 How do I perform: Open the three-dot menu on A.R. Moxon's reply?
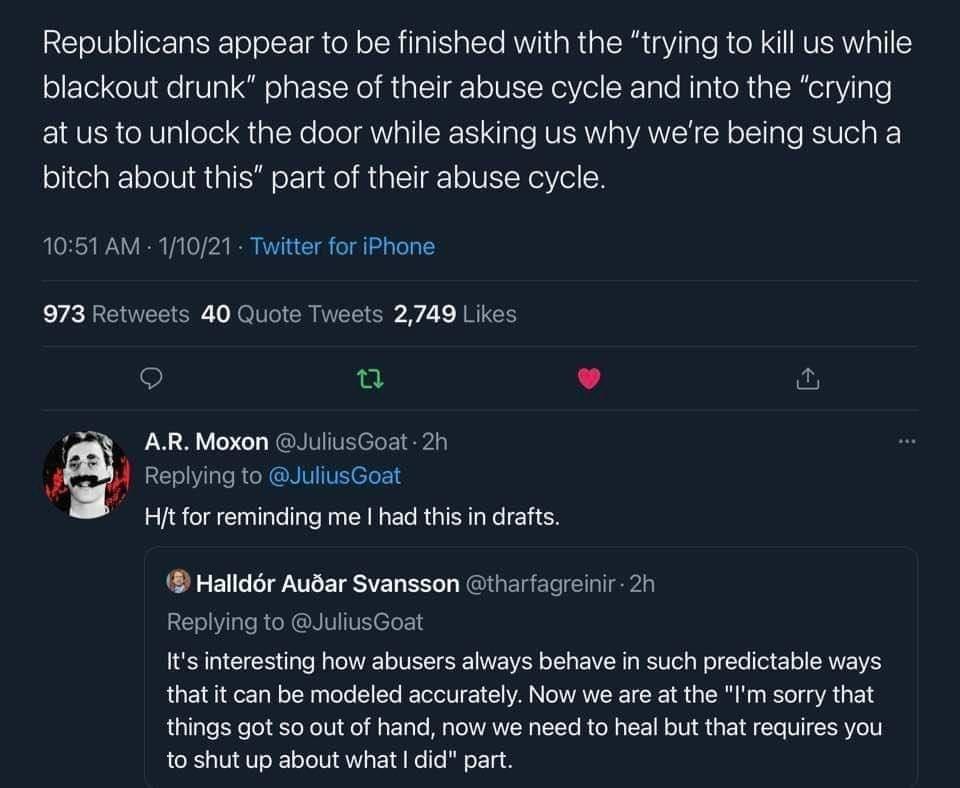tap(907, 441)
